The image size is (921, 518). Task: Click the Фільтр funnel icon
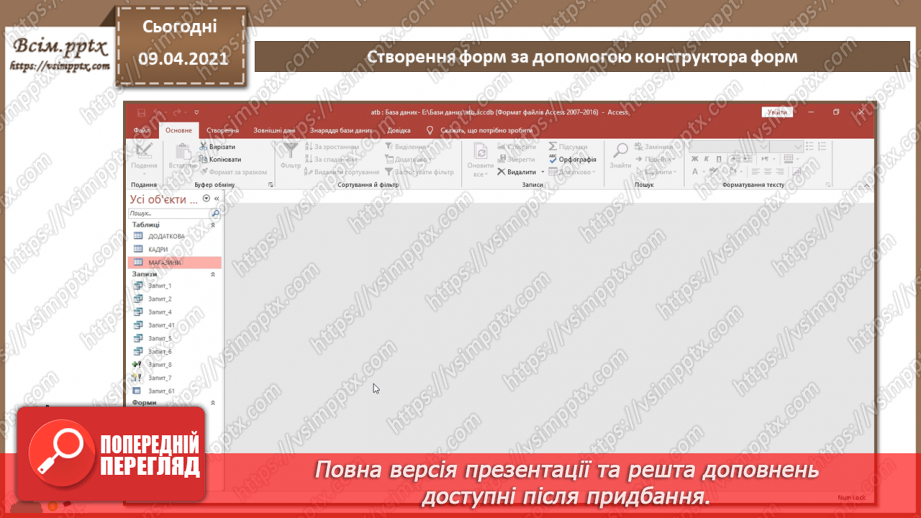tap(290, 152)
